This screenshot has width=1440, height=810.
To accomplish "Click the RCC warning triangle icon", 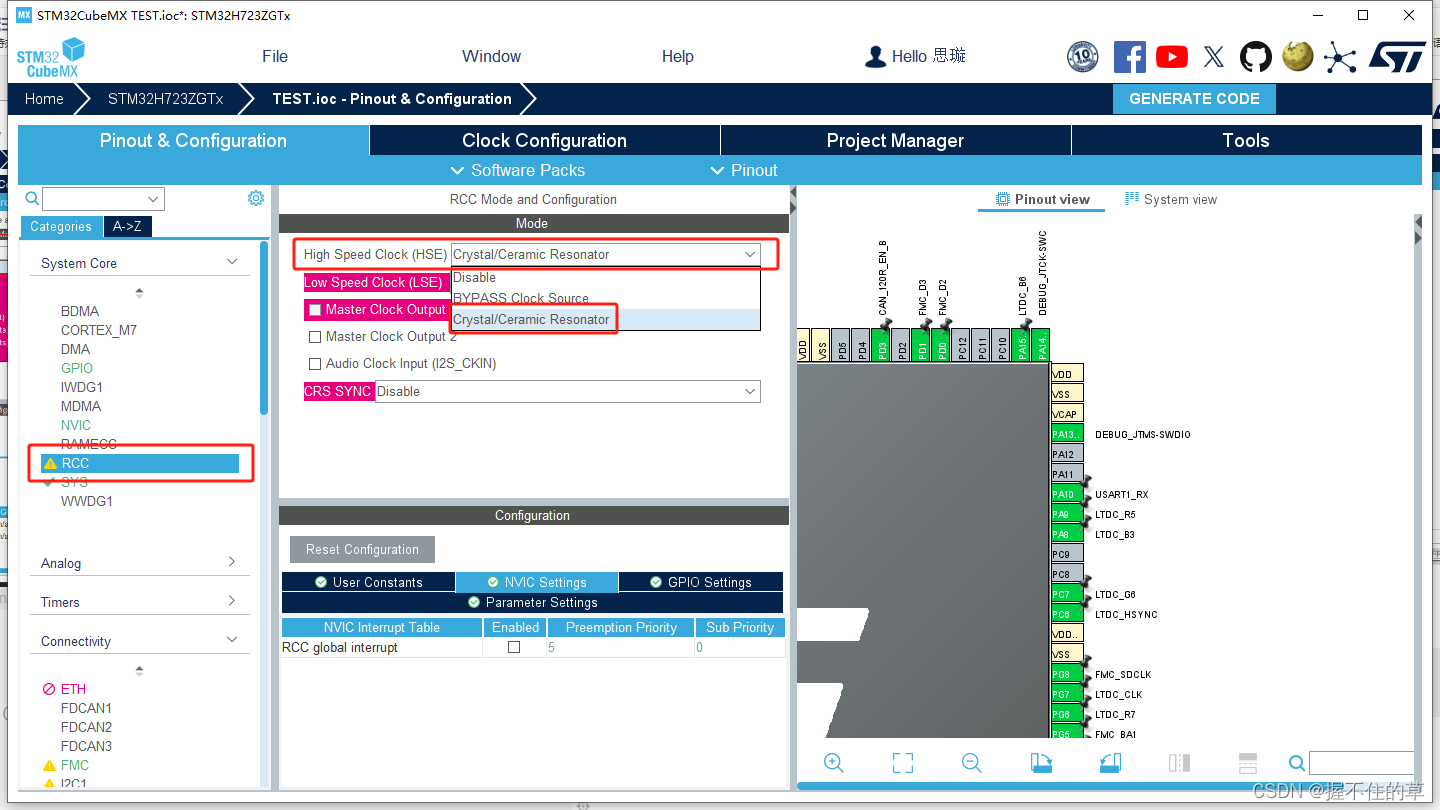I will click(x=50, y=464).
